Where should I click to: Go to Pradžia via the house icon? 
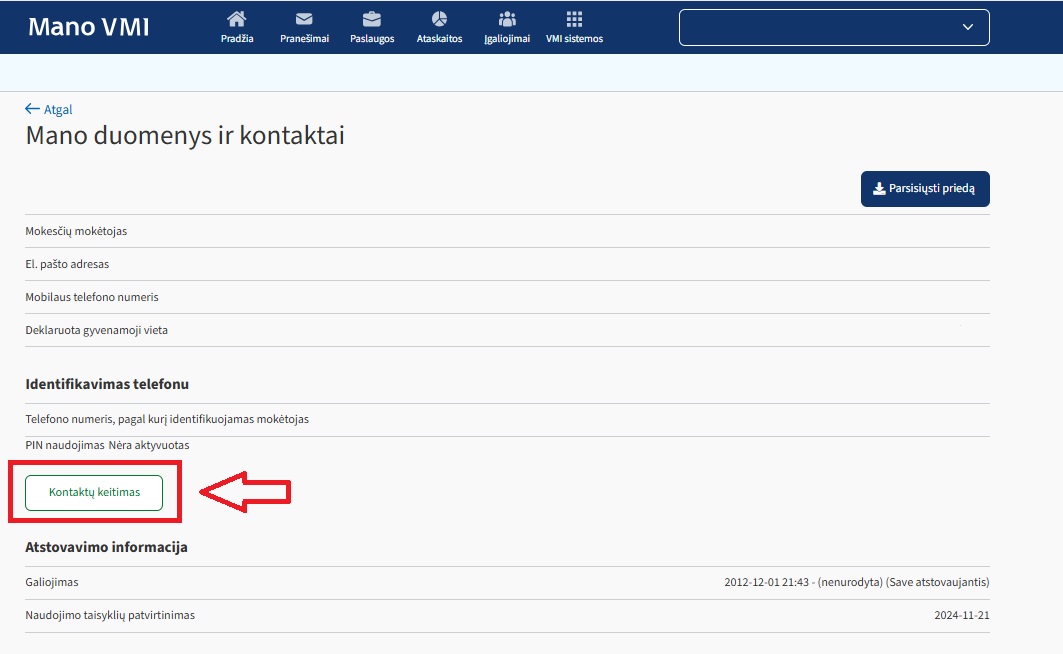click(x=237, y=19)
